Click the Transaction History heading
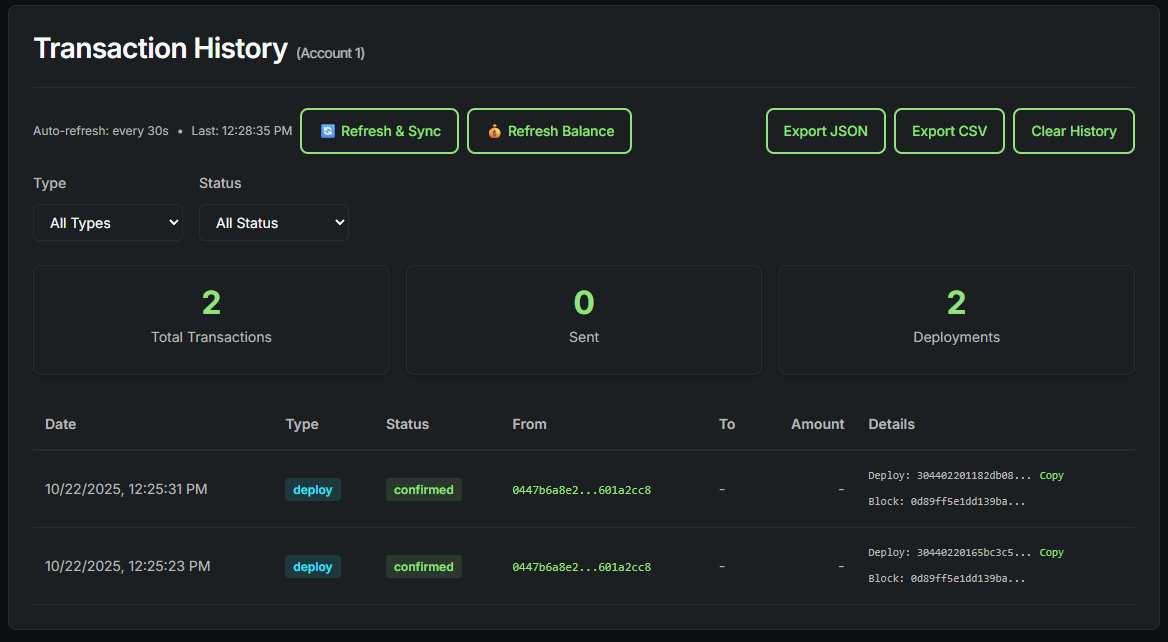 coord(160,48)
